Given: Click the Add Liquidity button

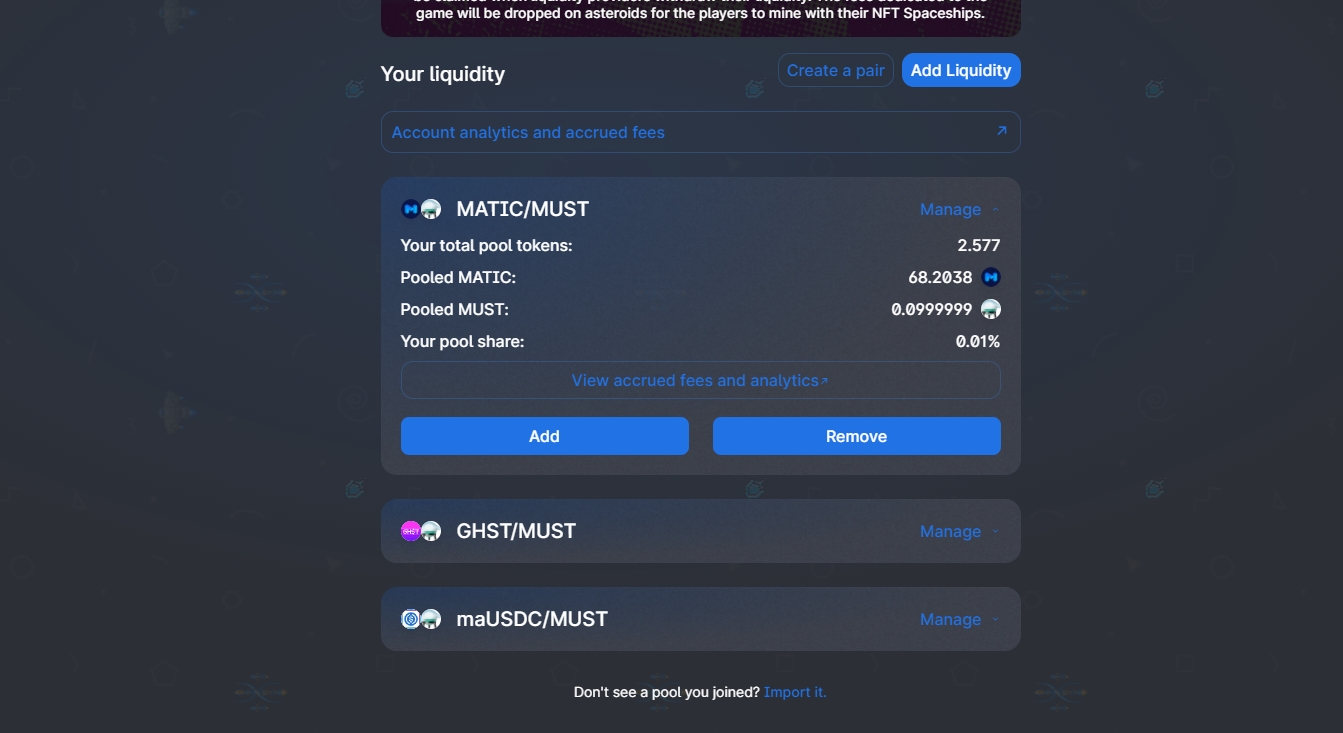Looking at the screenshot, I should coord(960,70).
